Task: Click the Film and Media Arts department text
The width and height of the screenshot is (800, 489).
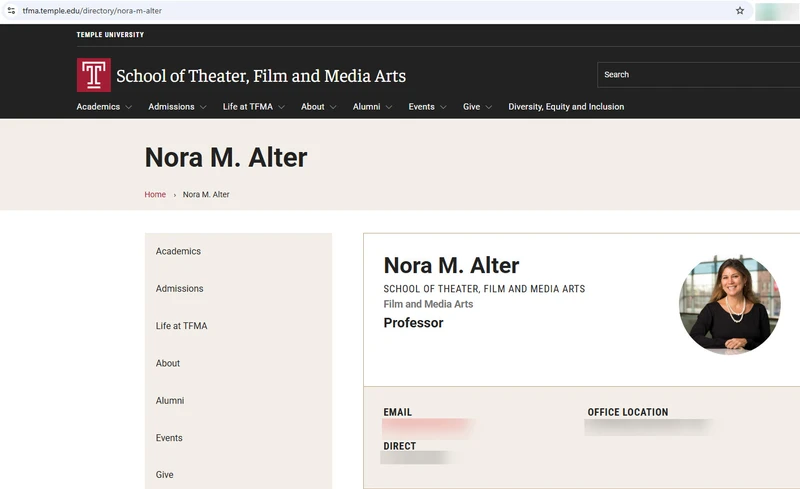Action: (x=428, y=304)
